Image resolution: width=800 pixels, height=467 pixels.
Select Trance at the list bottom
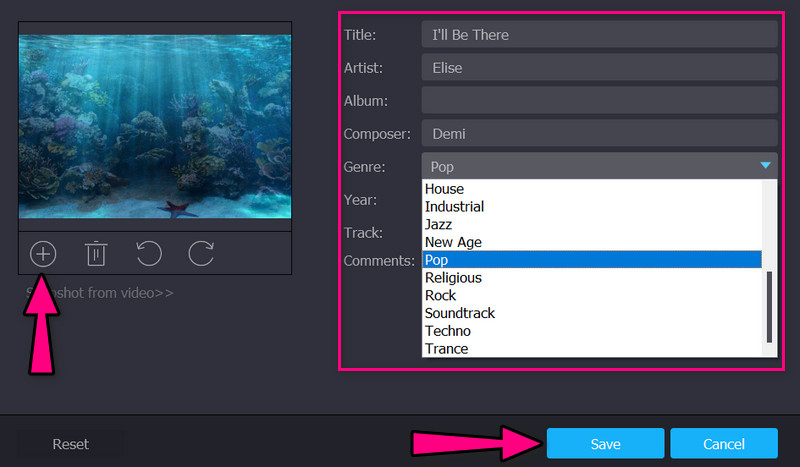pyautogui.click(x=446, y=349)
